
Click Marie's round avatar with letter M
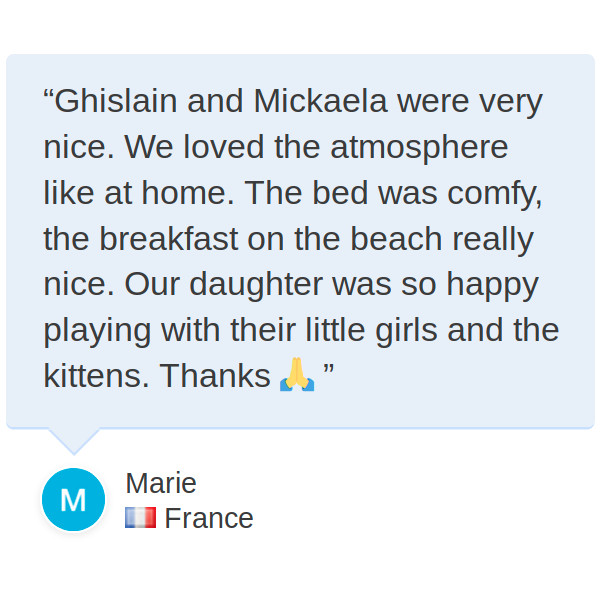[73, 500]
